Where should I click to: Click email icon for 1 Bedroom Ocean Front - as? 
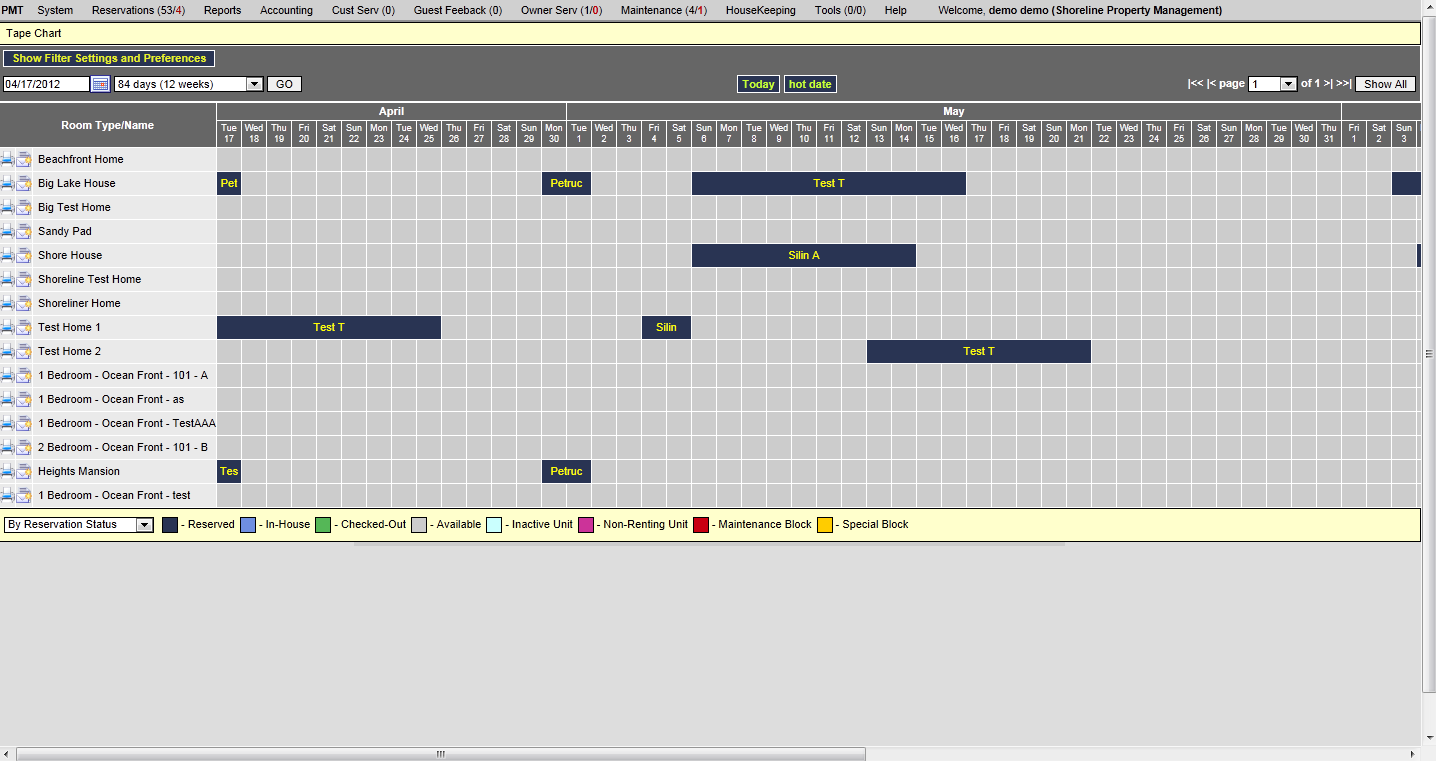pyautogui.click(x=24, y=399)
